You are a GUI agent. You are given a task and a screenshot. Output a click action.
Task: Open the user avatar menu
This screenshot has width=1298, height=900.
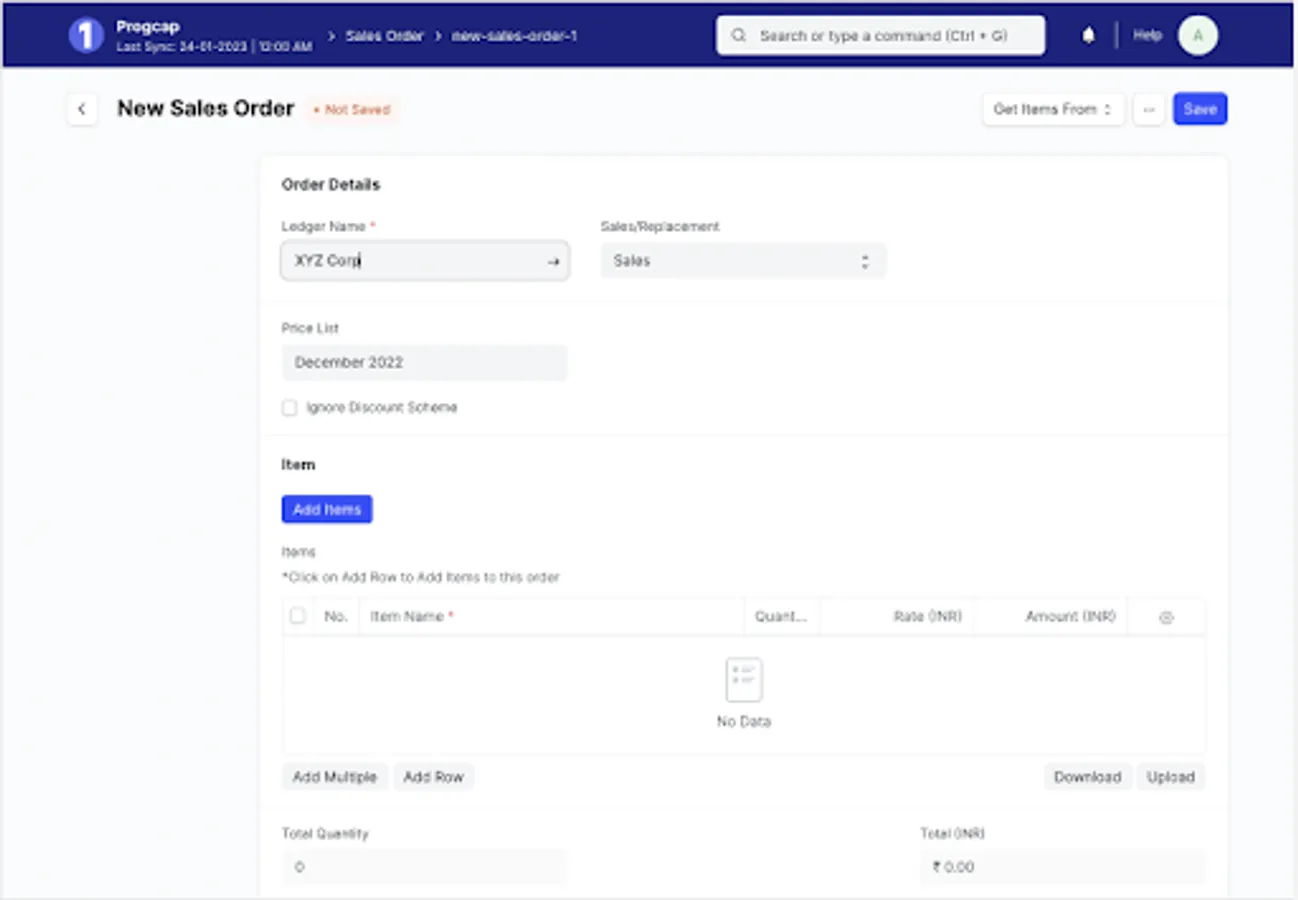[x=1198, y=35]
